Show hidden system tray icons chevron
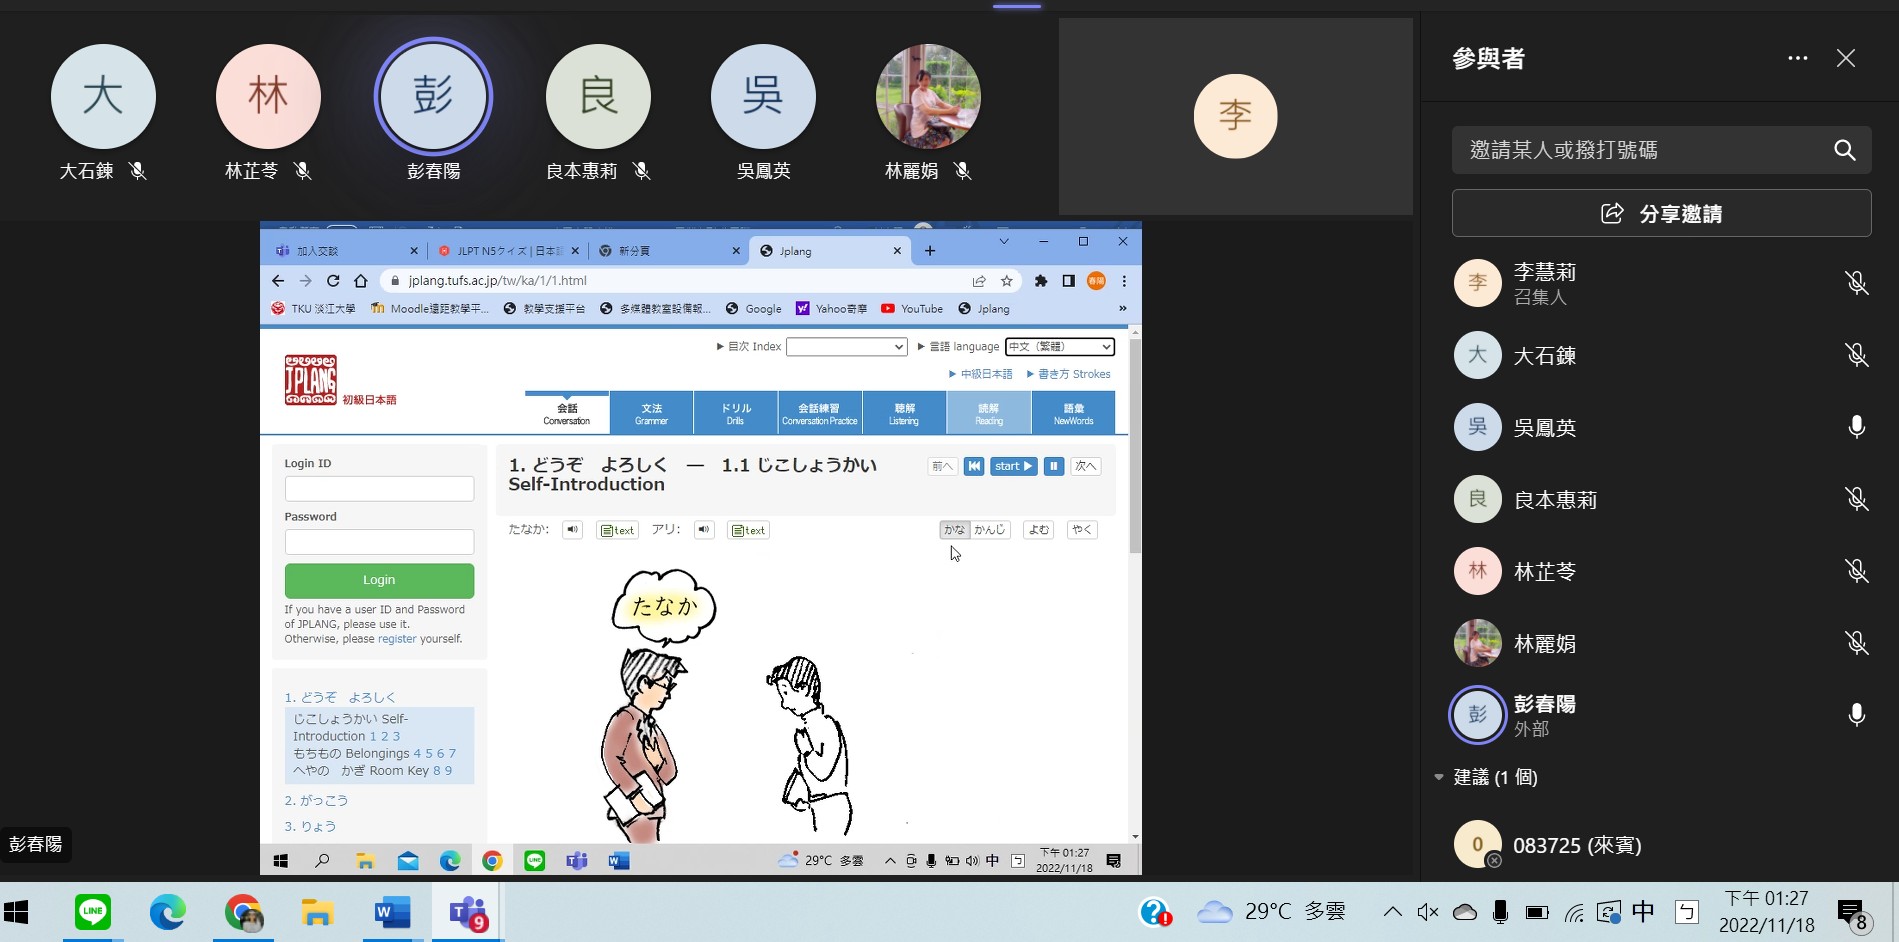The height and width of the screenshot is (942, 1899). (1392, 912)
